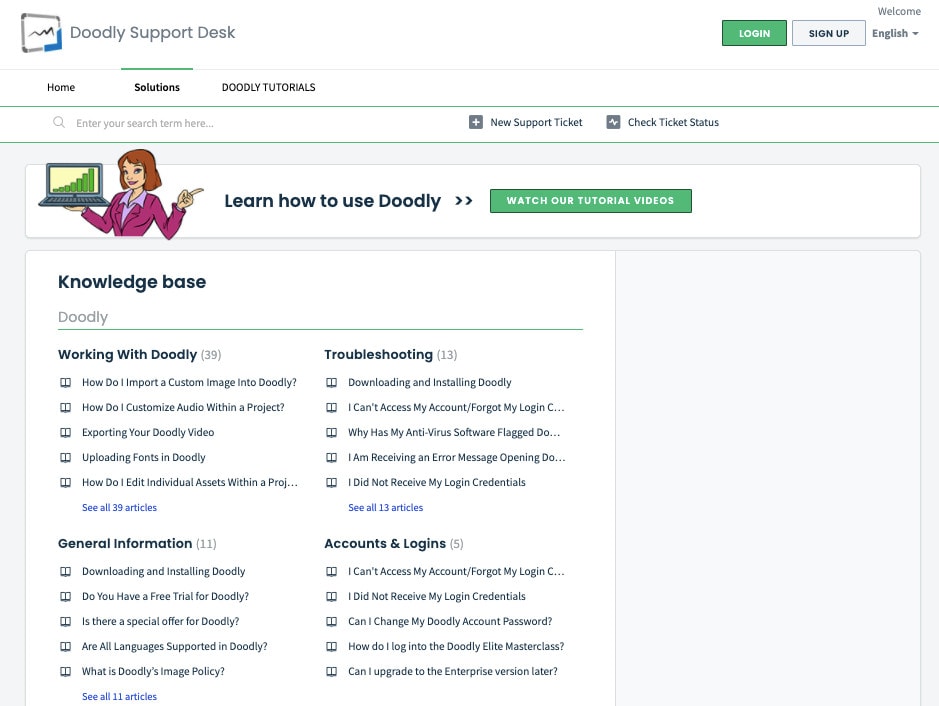Screen dimensions: 939x706
Task: Open Do You Have a Free Trial article
Action: click(165, 597)
